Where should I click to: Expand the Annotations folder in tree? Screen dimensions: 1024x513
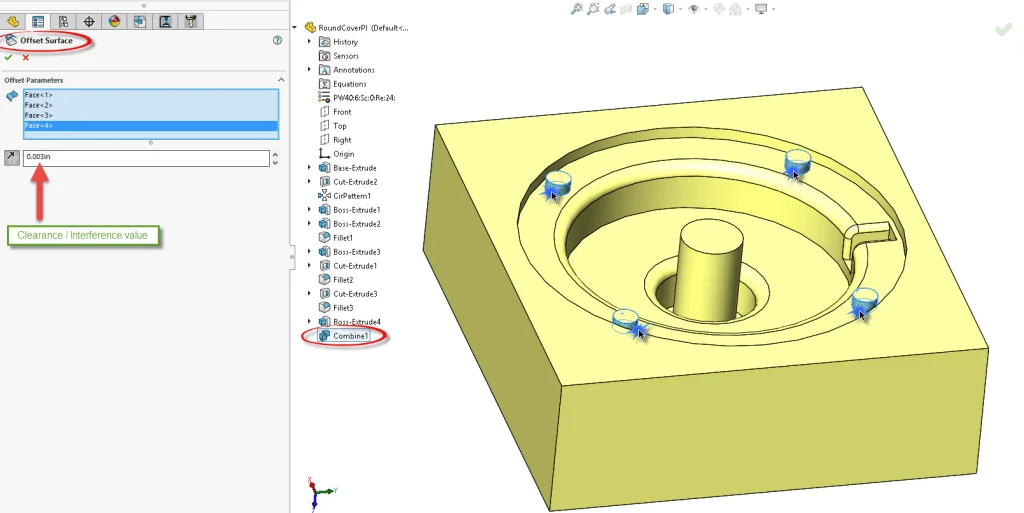pos(309,70)
